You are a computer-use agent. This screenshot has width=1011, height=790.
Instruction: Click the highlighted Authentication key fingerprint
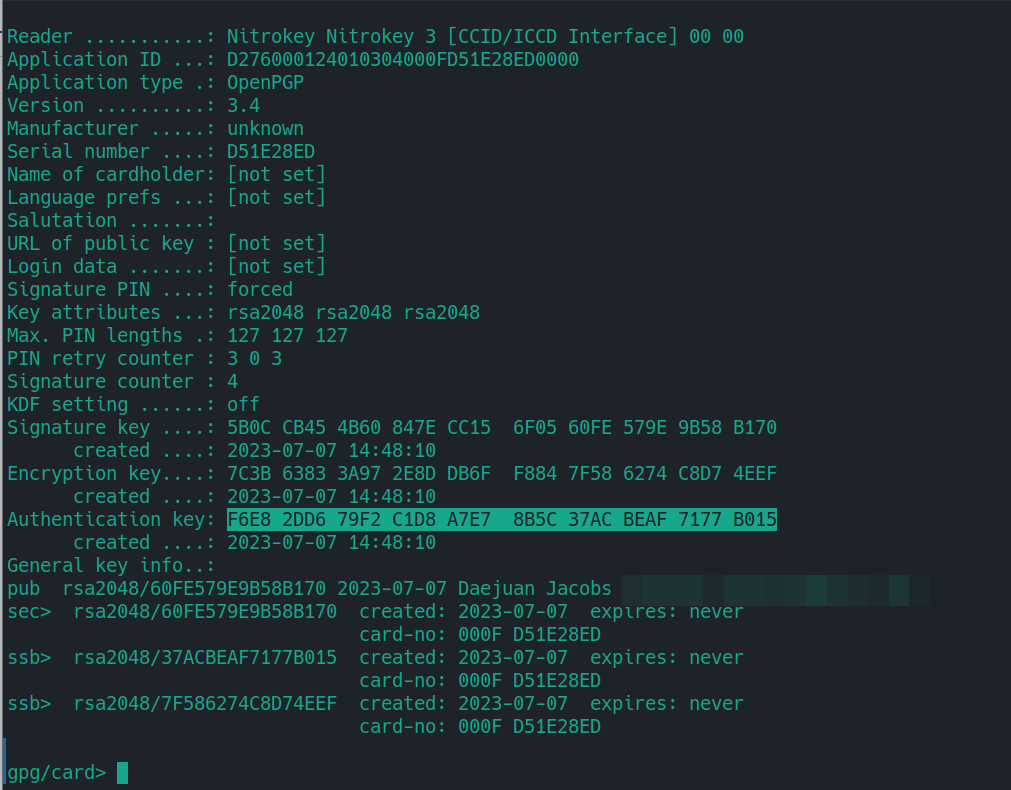coord(502,520)
